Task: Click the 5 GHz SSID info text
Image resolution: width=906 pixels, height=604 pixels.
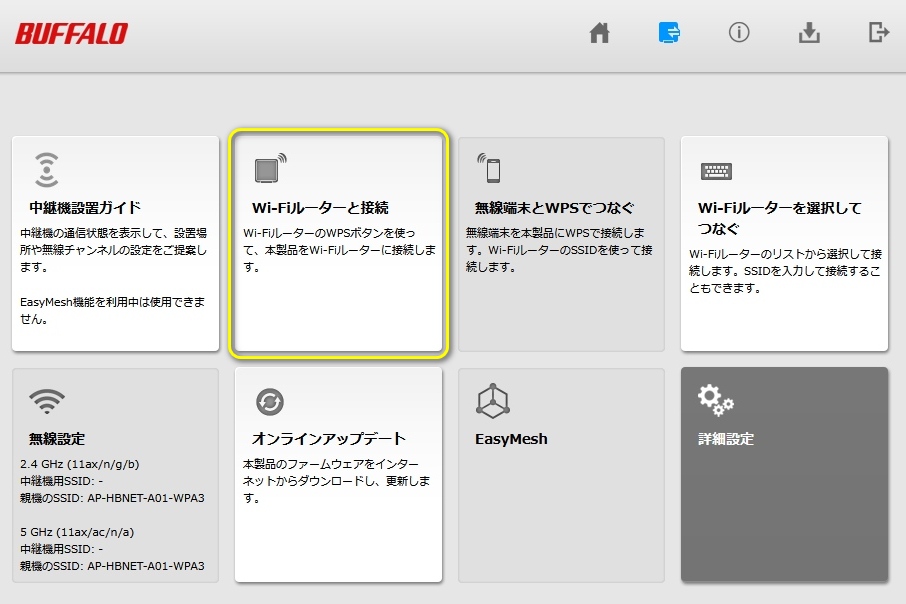Action: click(x=112, y=549)
